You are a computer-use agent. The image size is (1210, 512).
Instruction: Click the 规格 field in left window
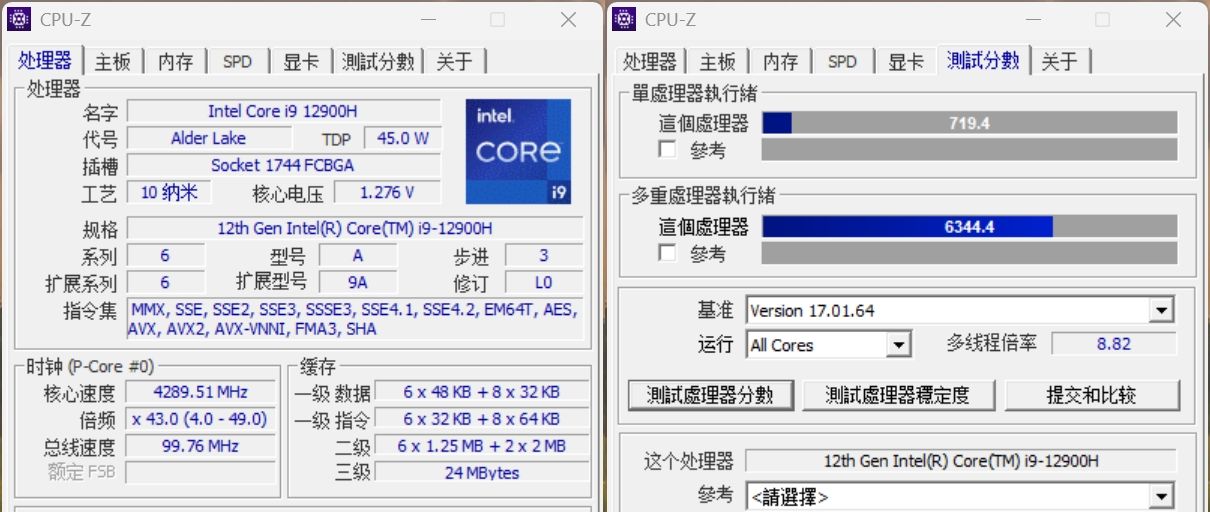click(x=355, y=228)
